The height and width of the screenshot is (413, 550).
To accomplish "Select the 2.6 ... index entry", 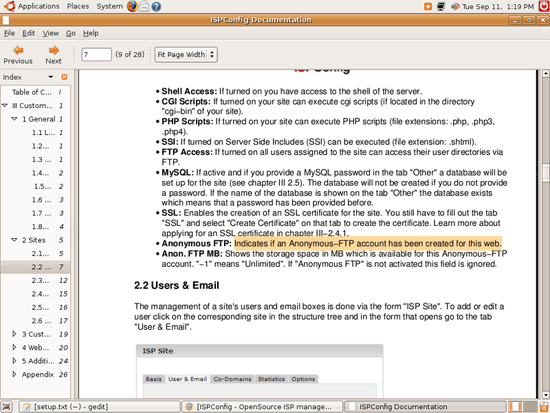I will coord(35,321).
